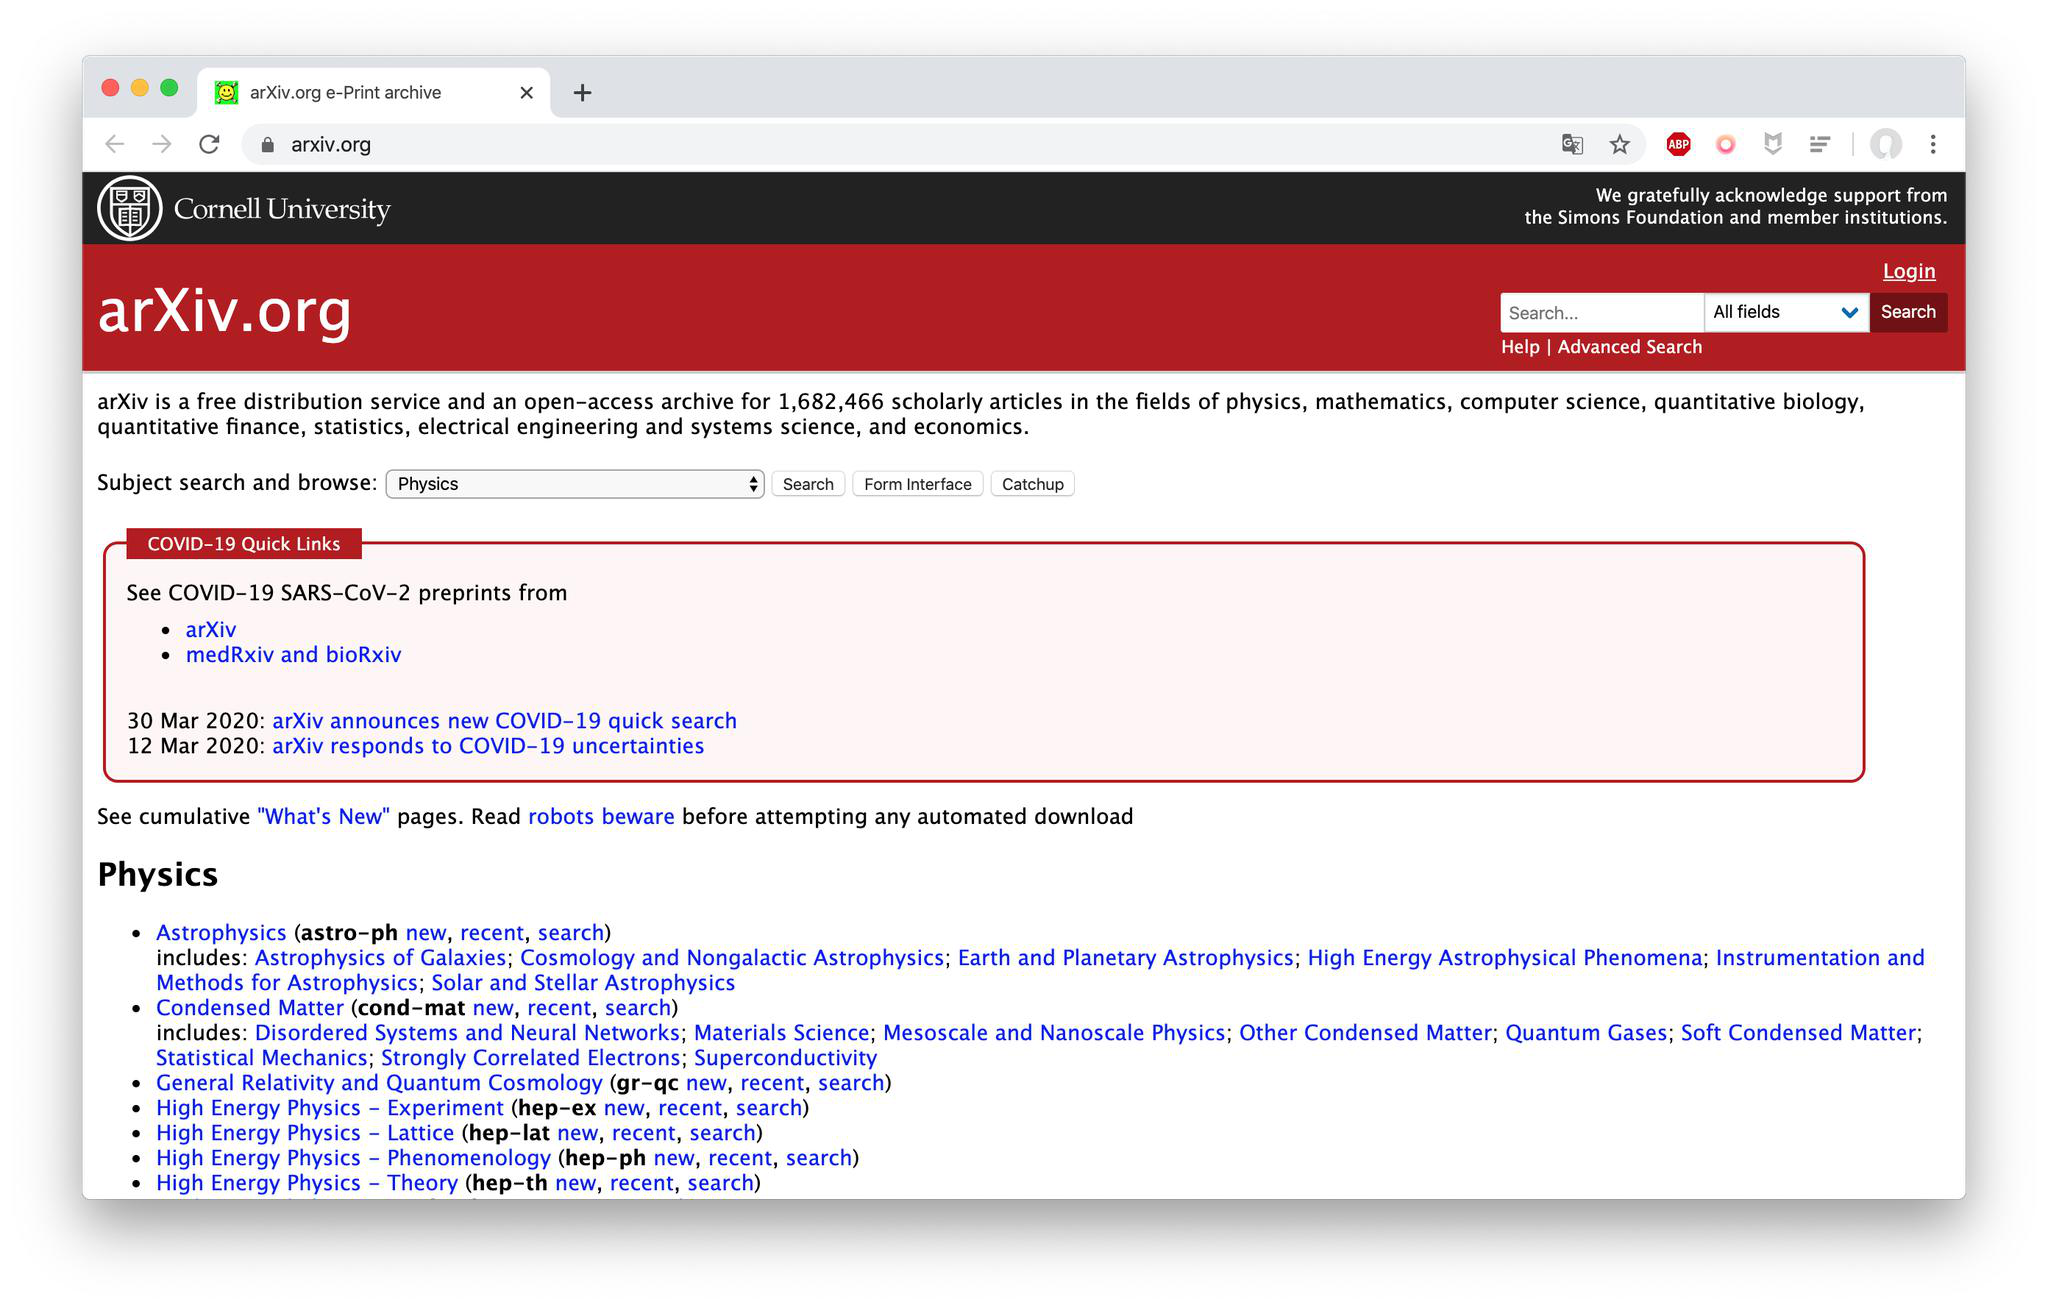Open 'arXiv responds to COVID-19 uncertainties'

tap(488, 746)
